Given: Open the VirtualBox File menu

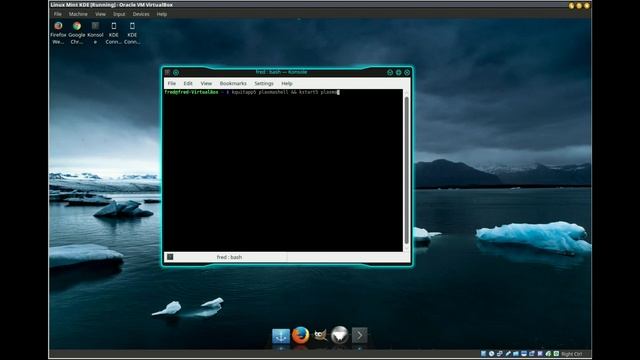Looking at the screenshot, I should (58, 14).
